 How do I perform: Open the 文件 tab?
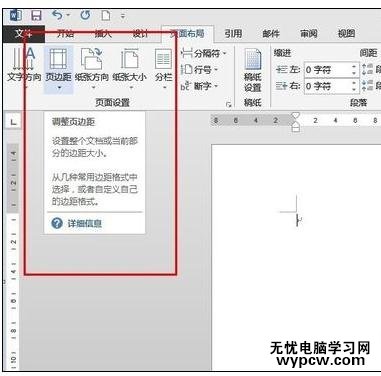pyautogui.click(x=24, y=34)
